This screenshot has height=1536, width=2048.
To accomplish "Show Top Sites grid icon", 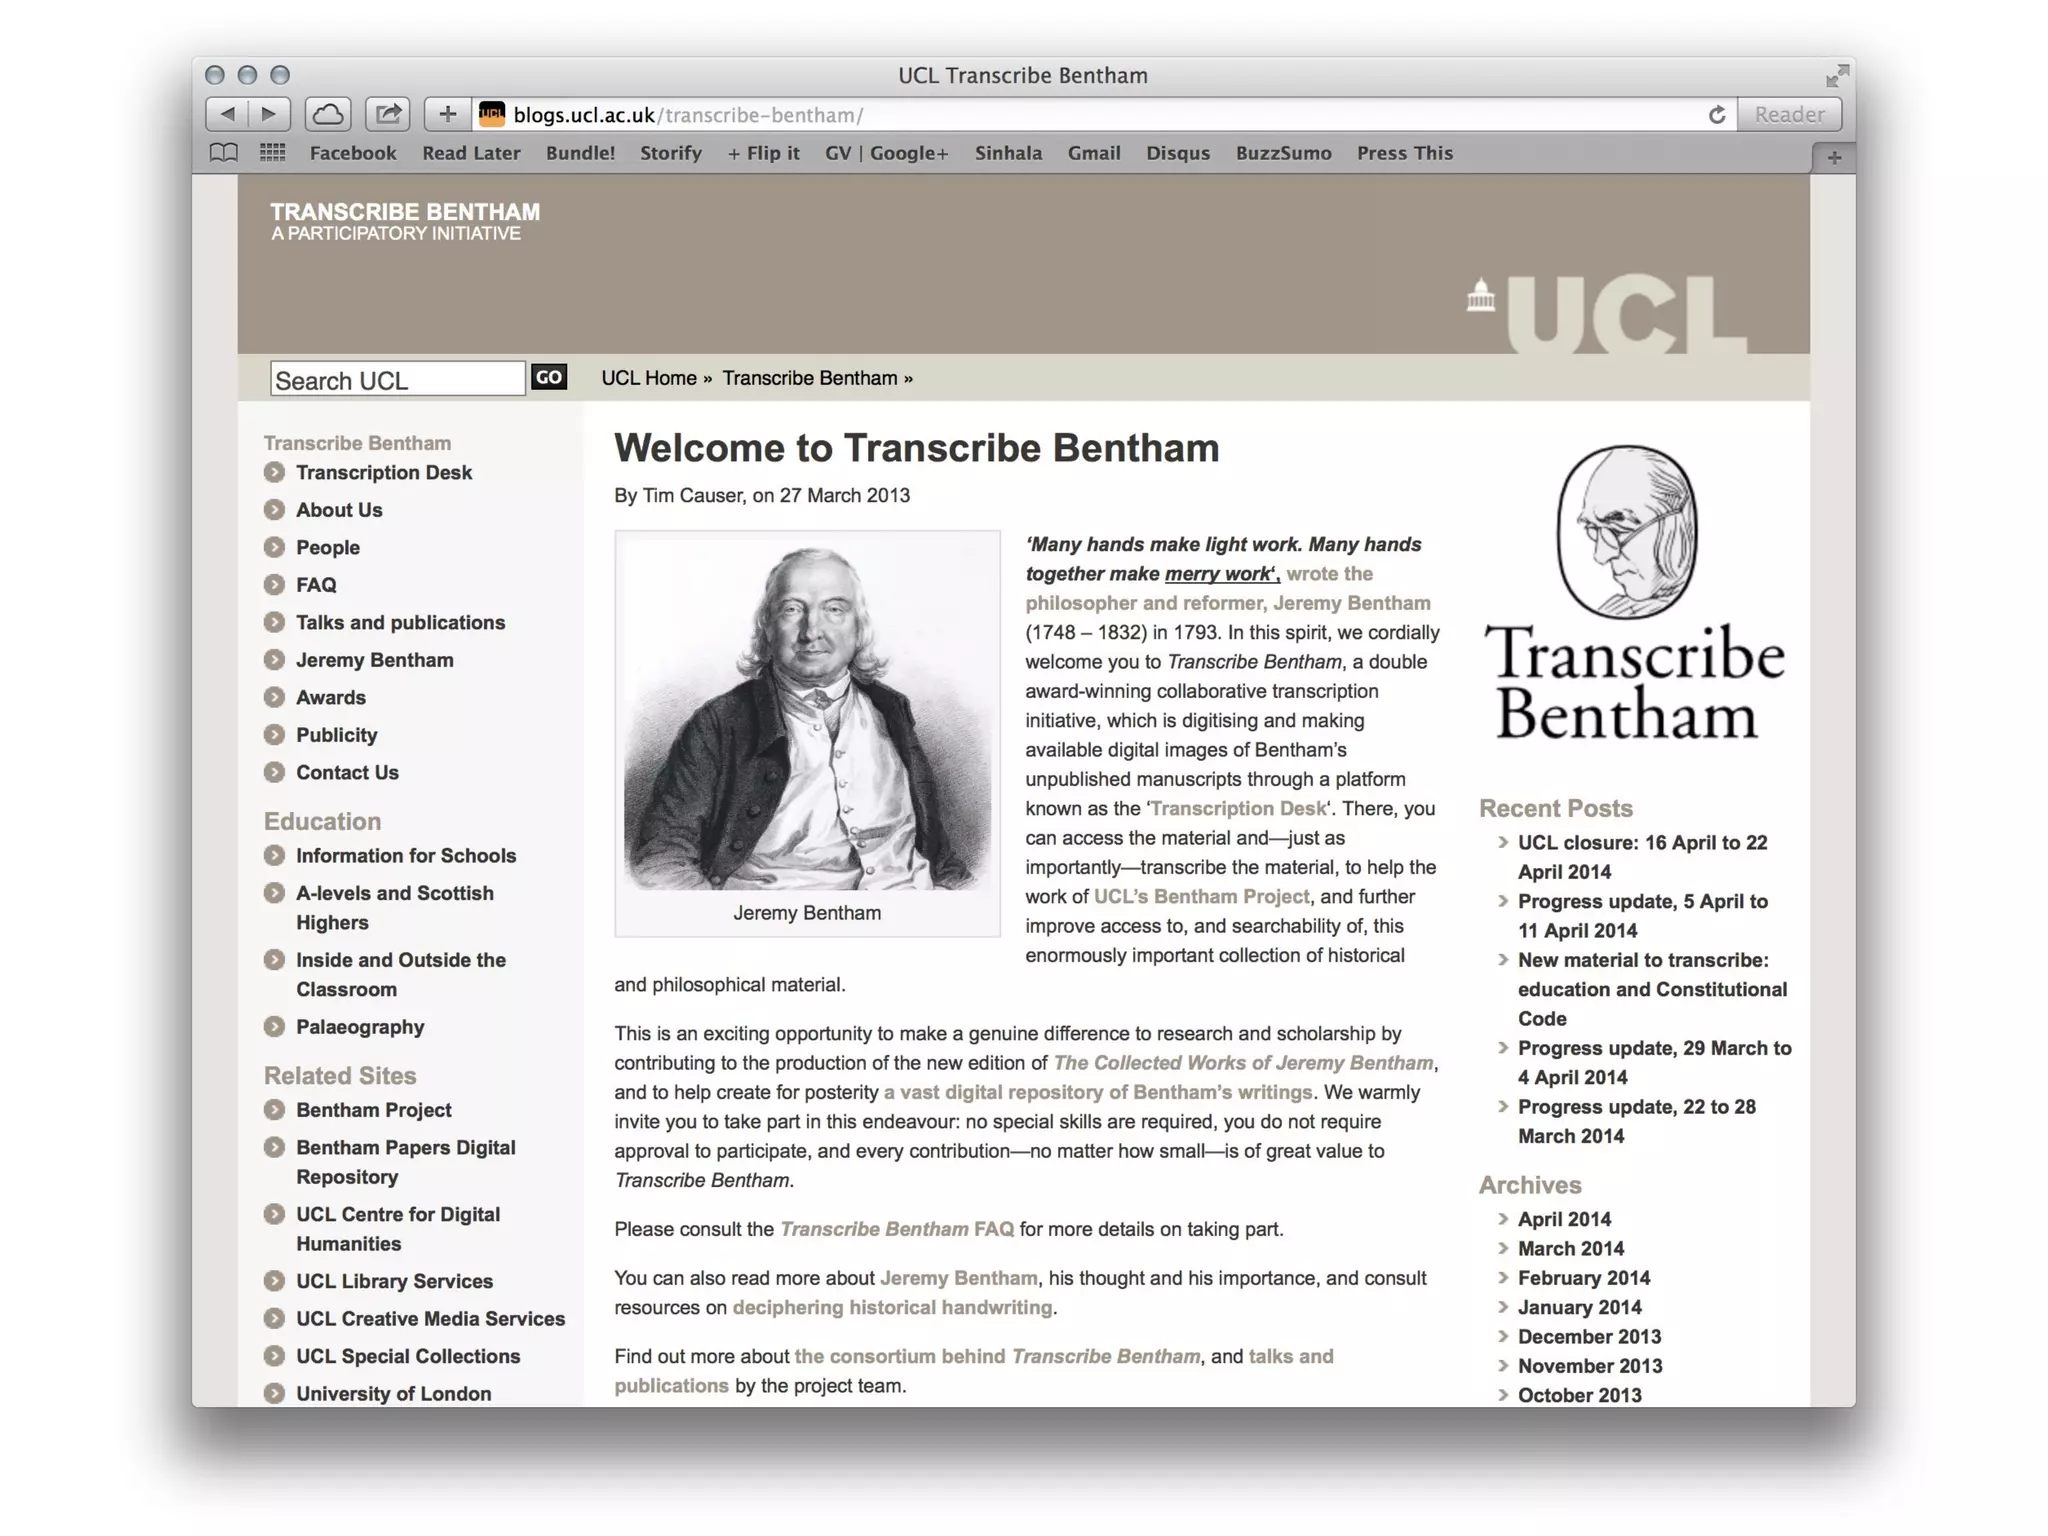I will click(x=272, y=153).
